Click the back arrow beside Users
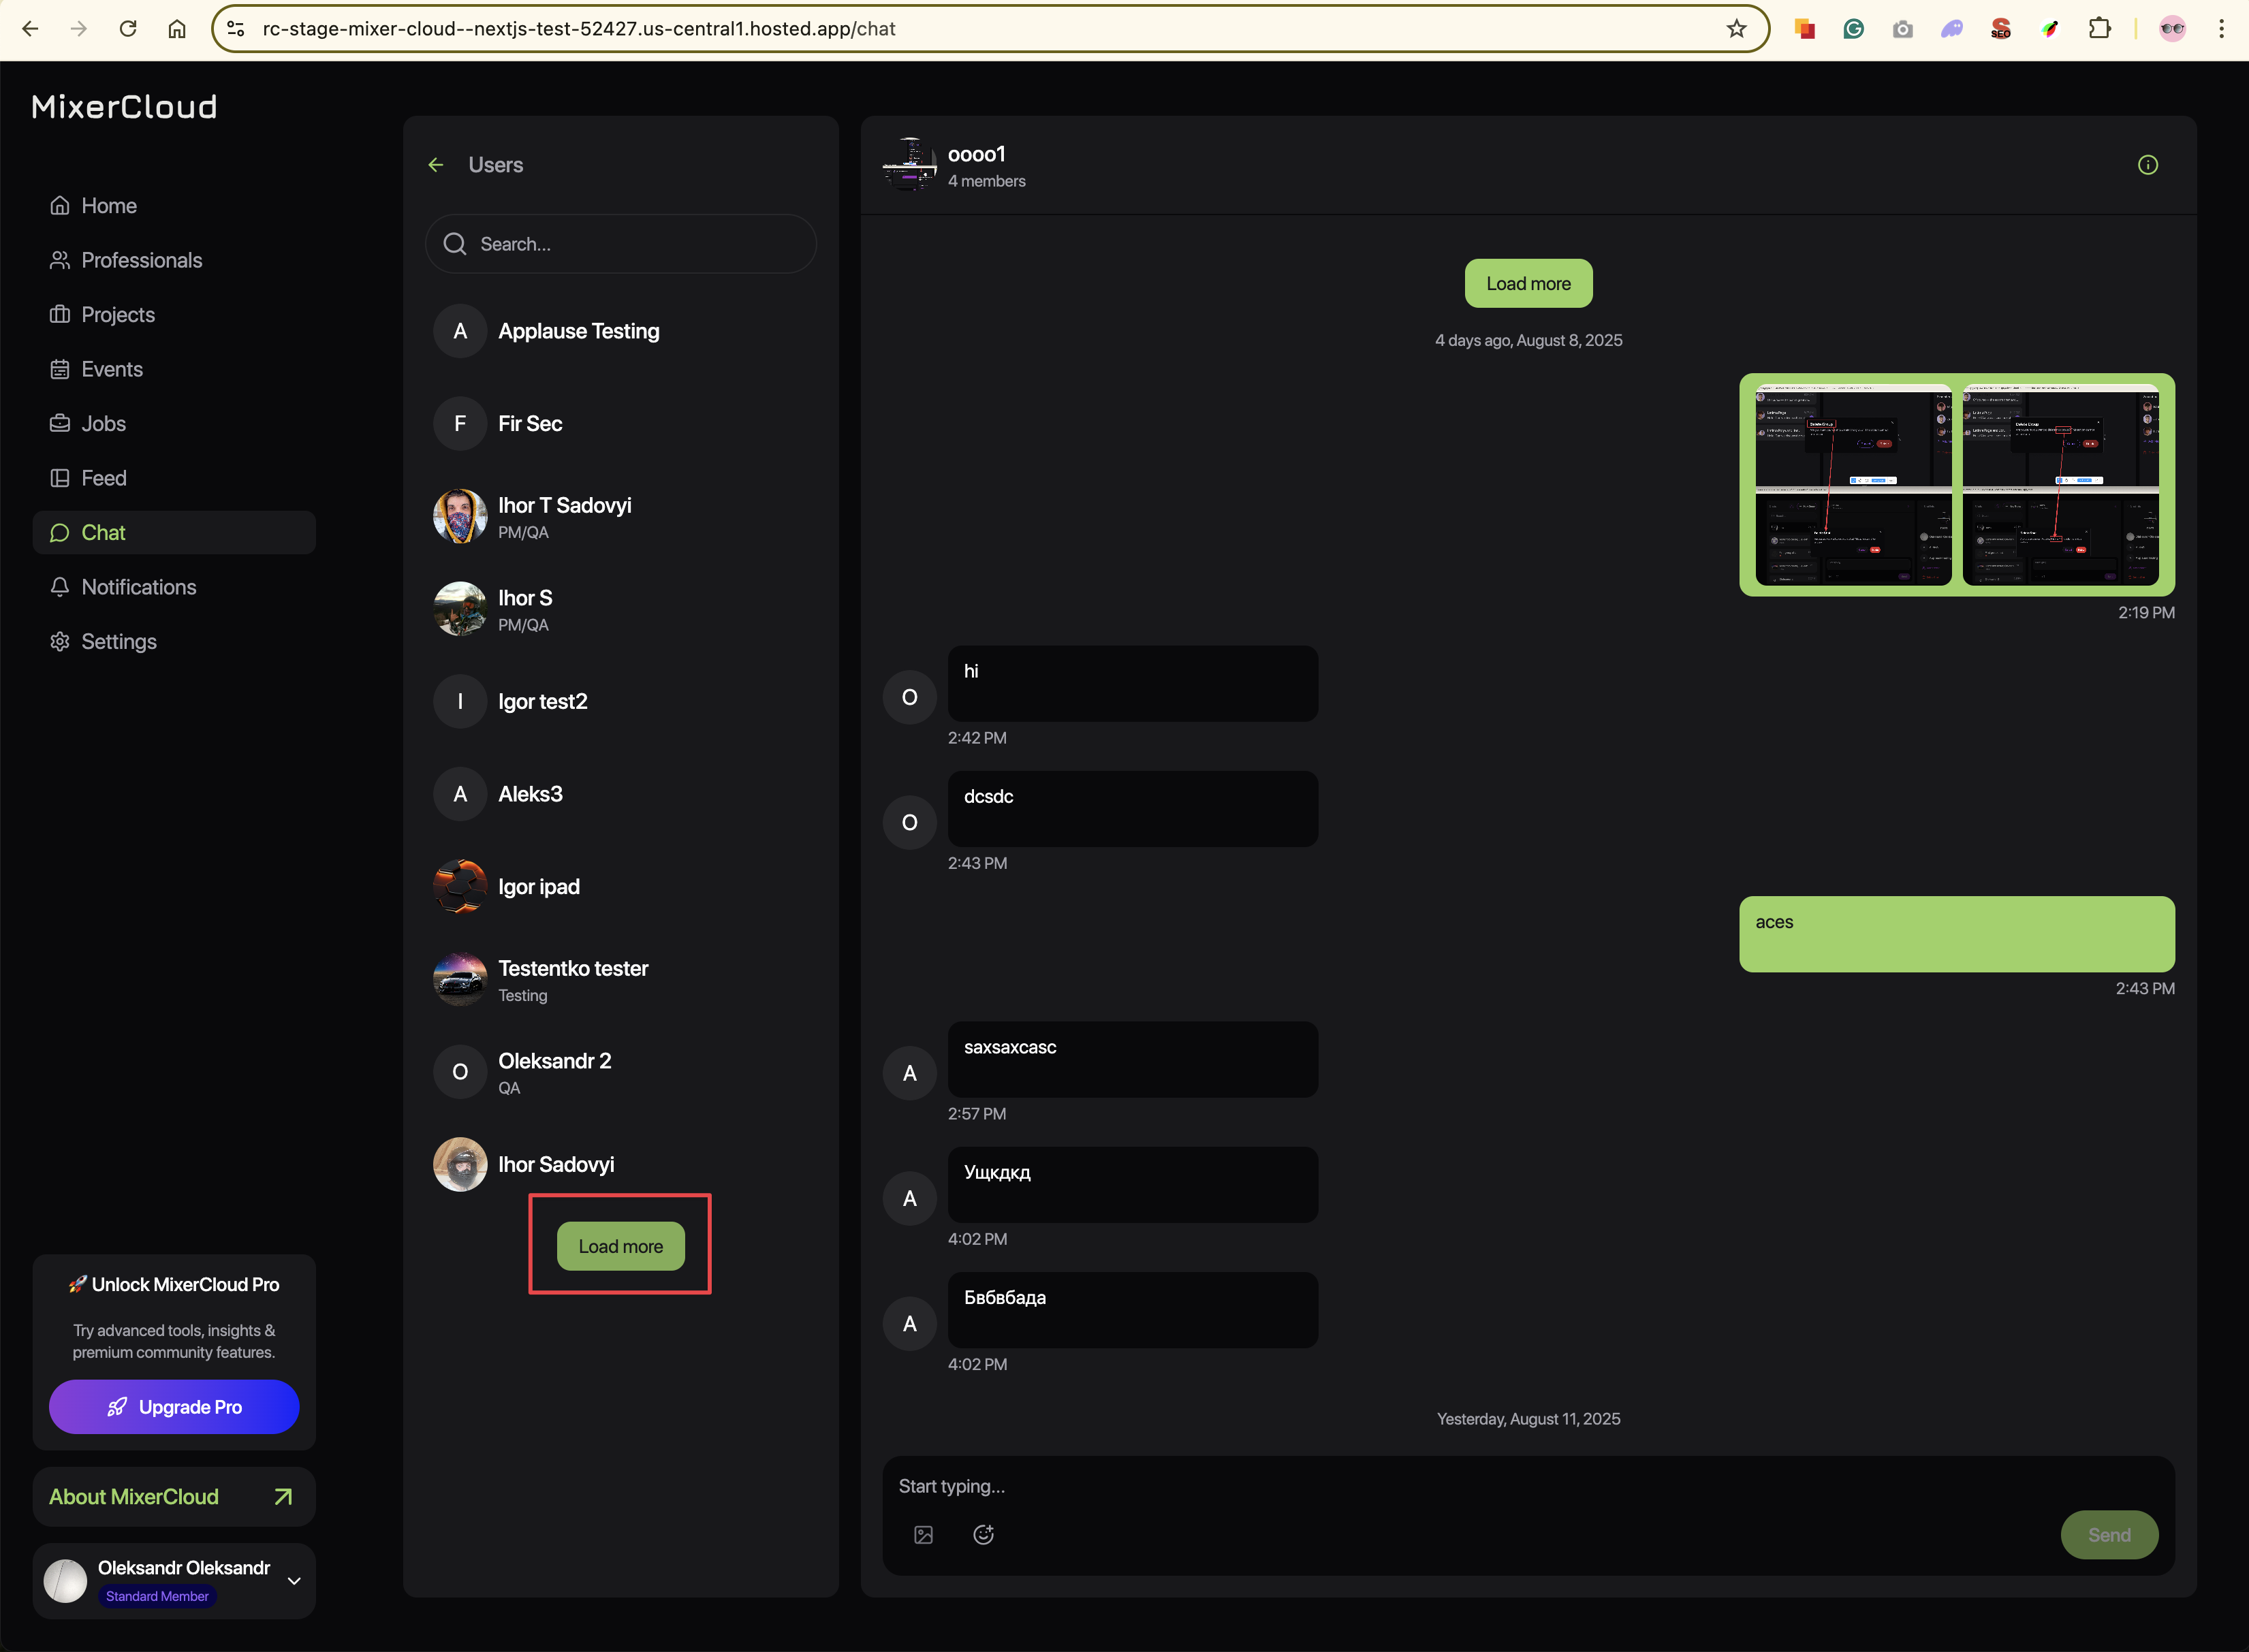Viewport: 2249px width, 1652px height. coord(436,165)
